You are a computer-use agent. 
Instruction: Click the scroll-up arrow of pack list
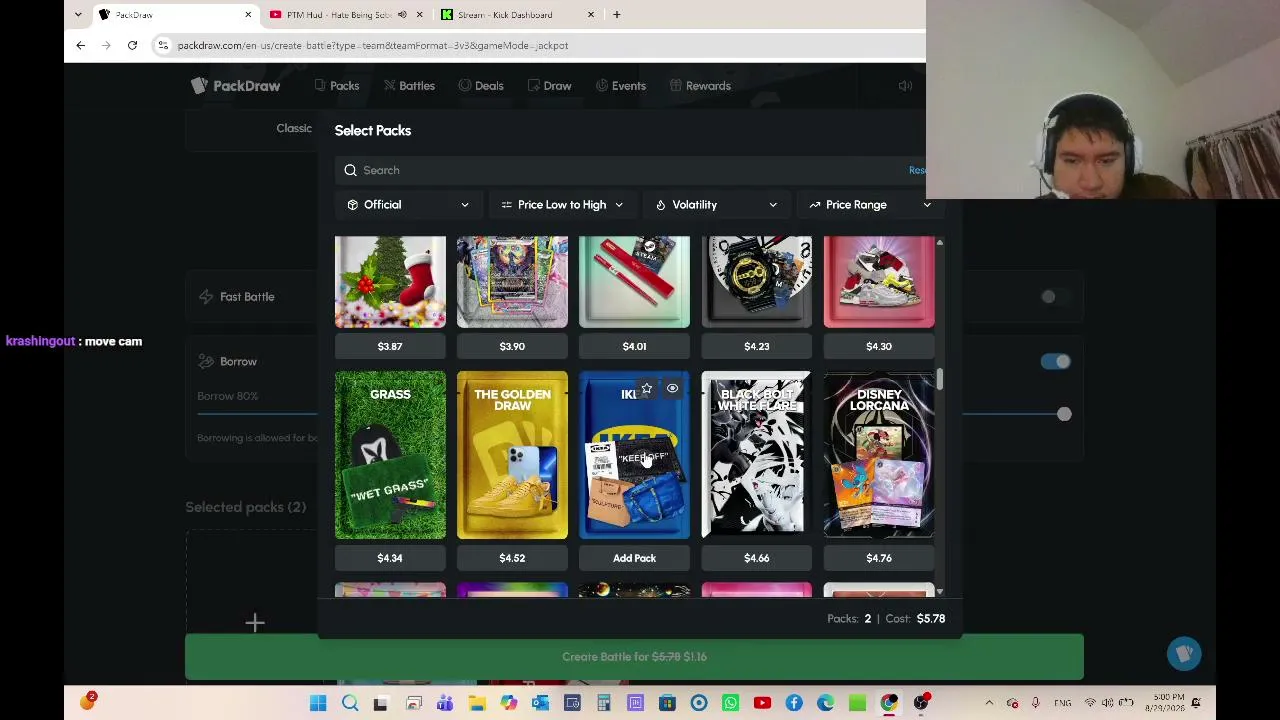coord(940,243)
